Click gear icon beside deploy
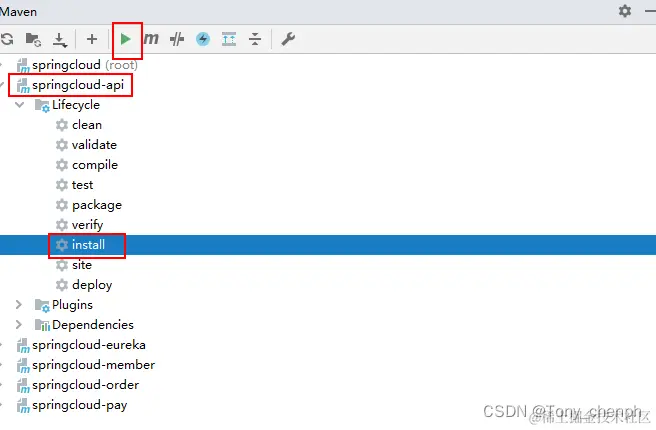This screenshot has width=656, height=430. (62, 285)
